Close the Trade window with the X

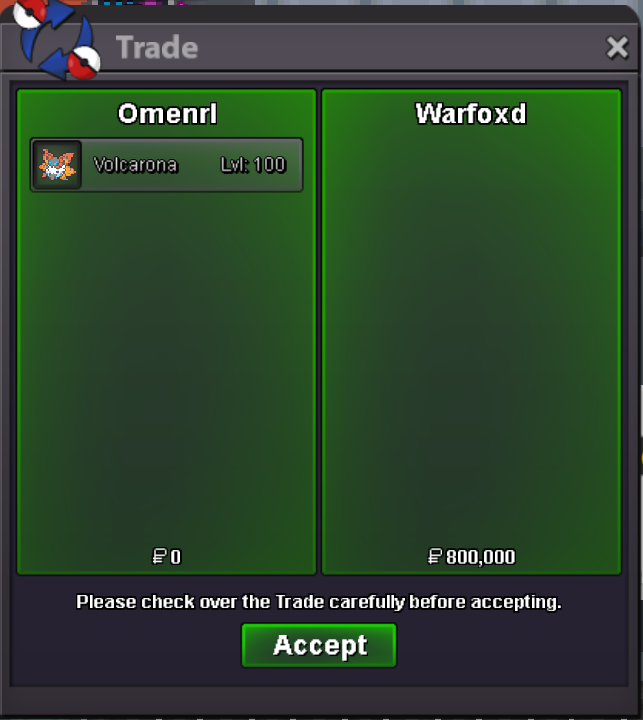pos(617,47)
